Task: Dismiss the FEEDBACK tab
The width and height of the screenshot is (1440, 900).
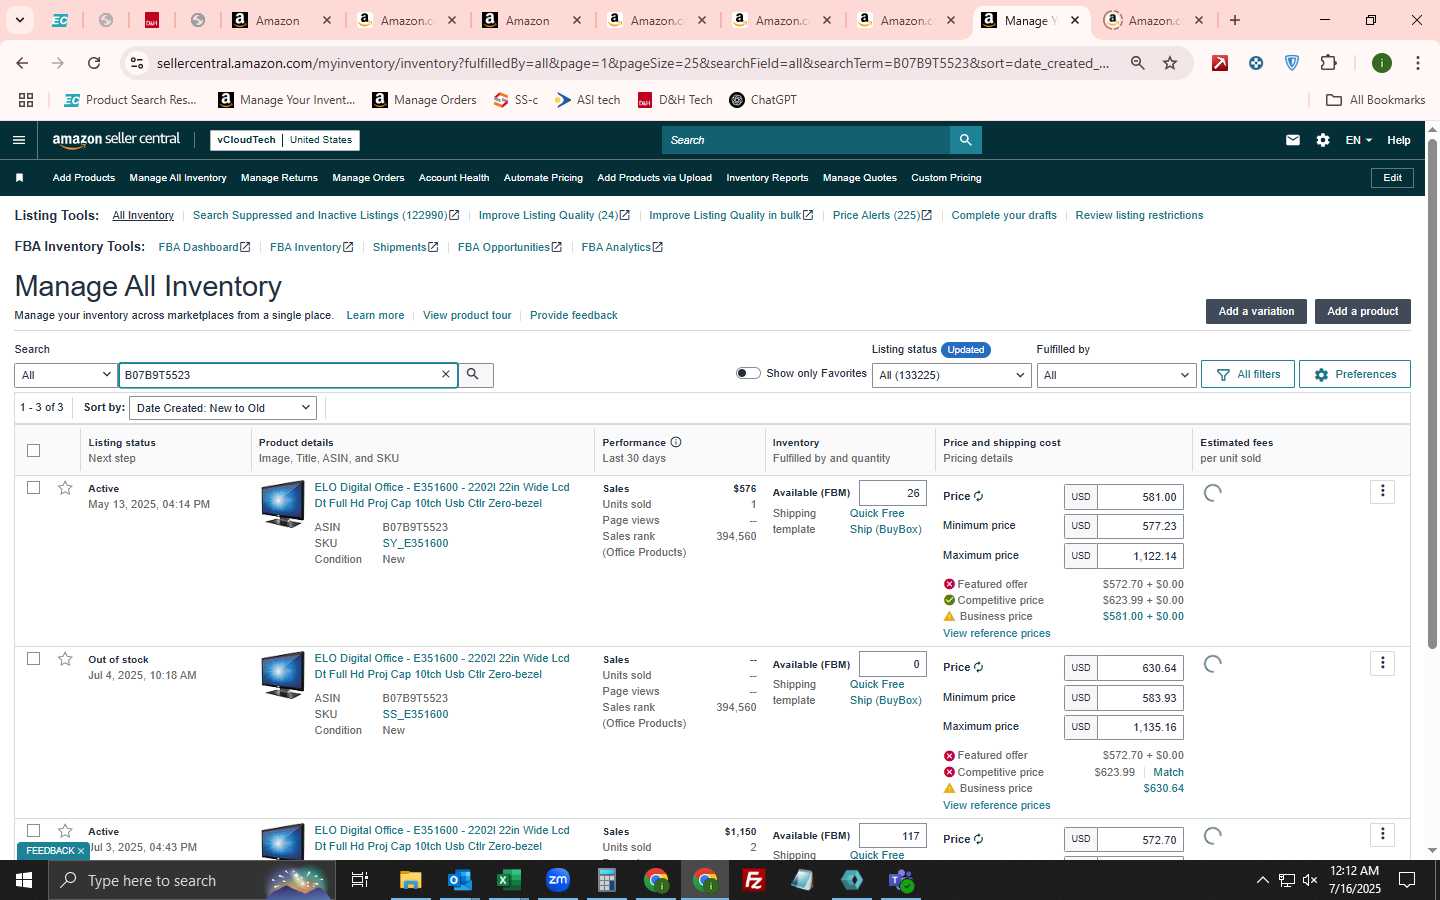Action: [81, 851]
